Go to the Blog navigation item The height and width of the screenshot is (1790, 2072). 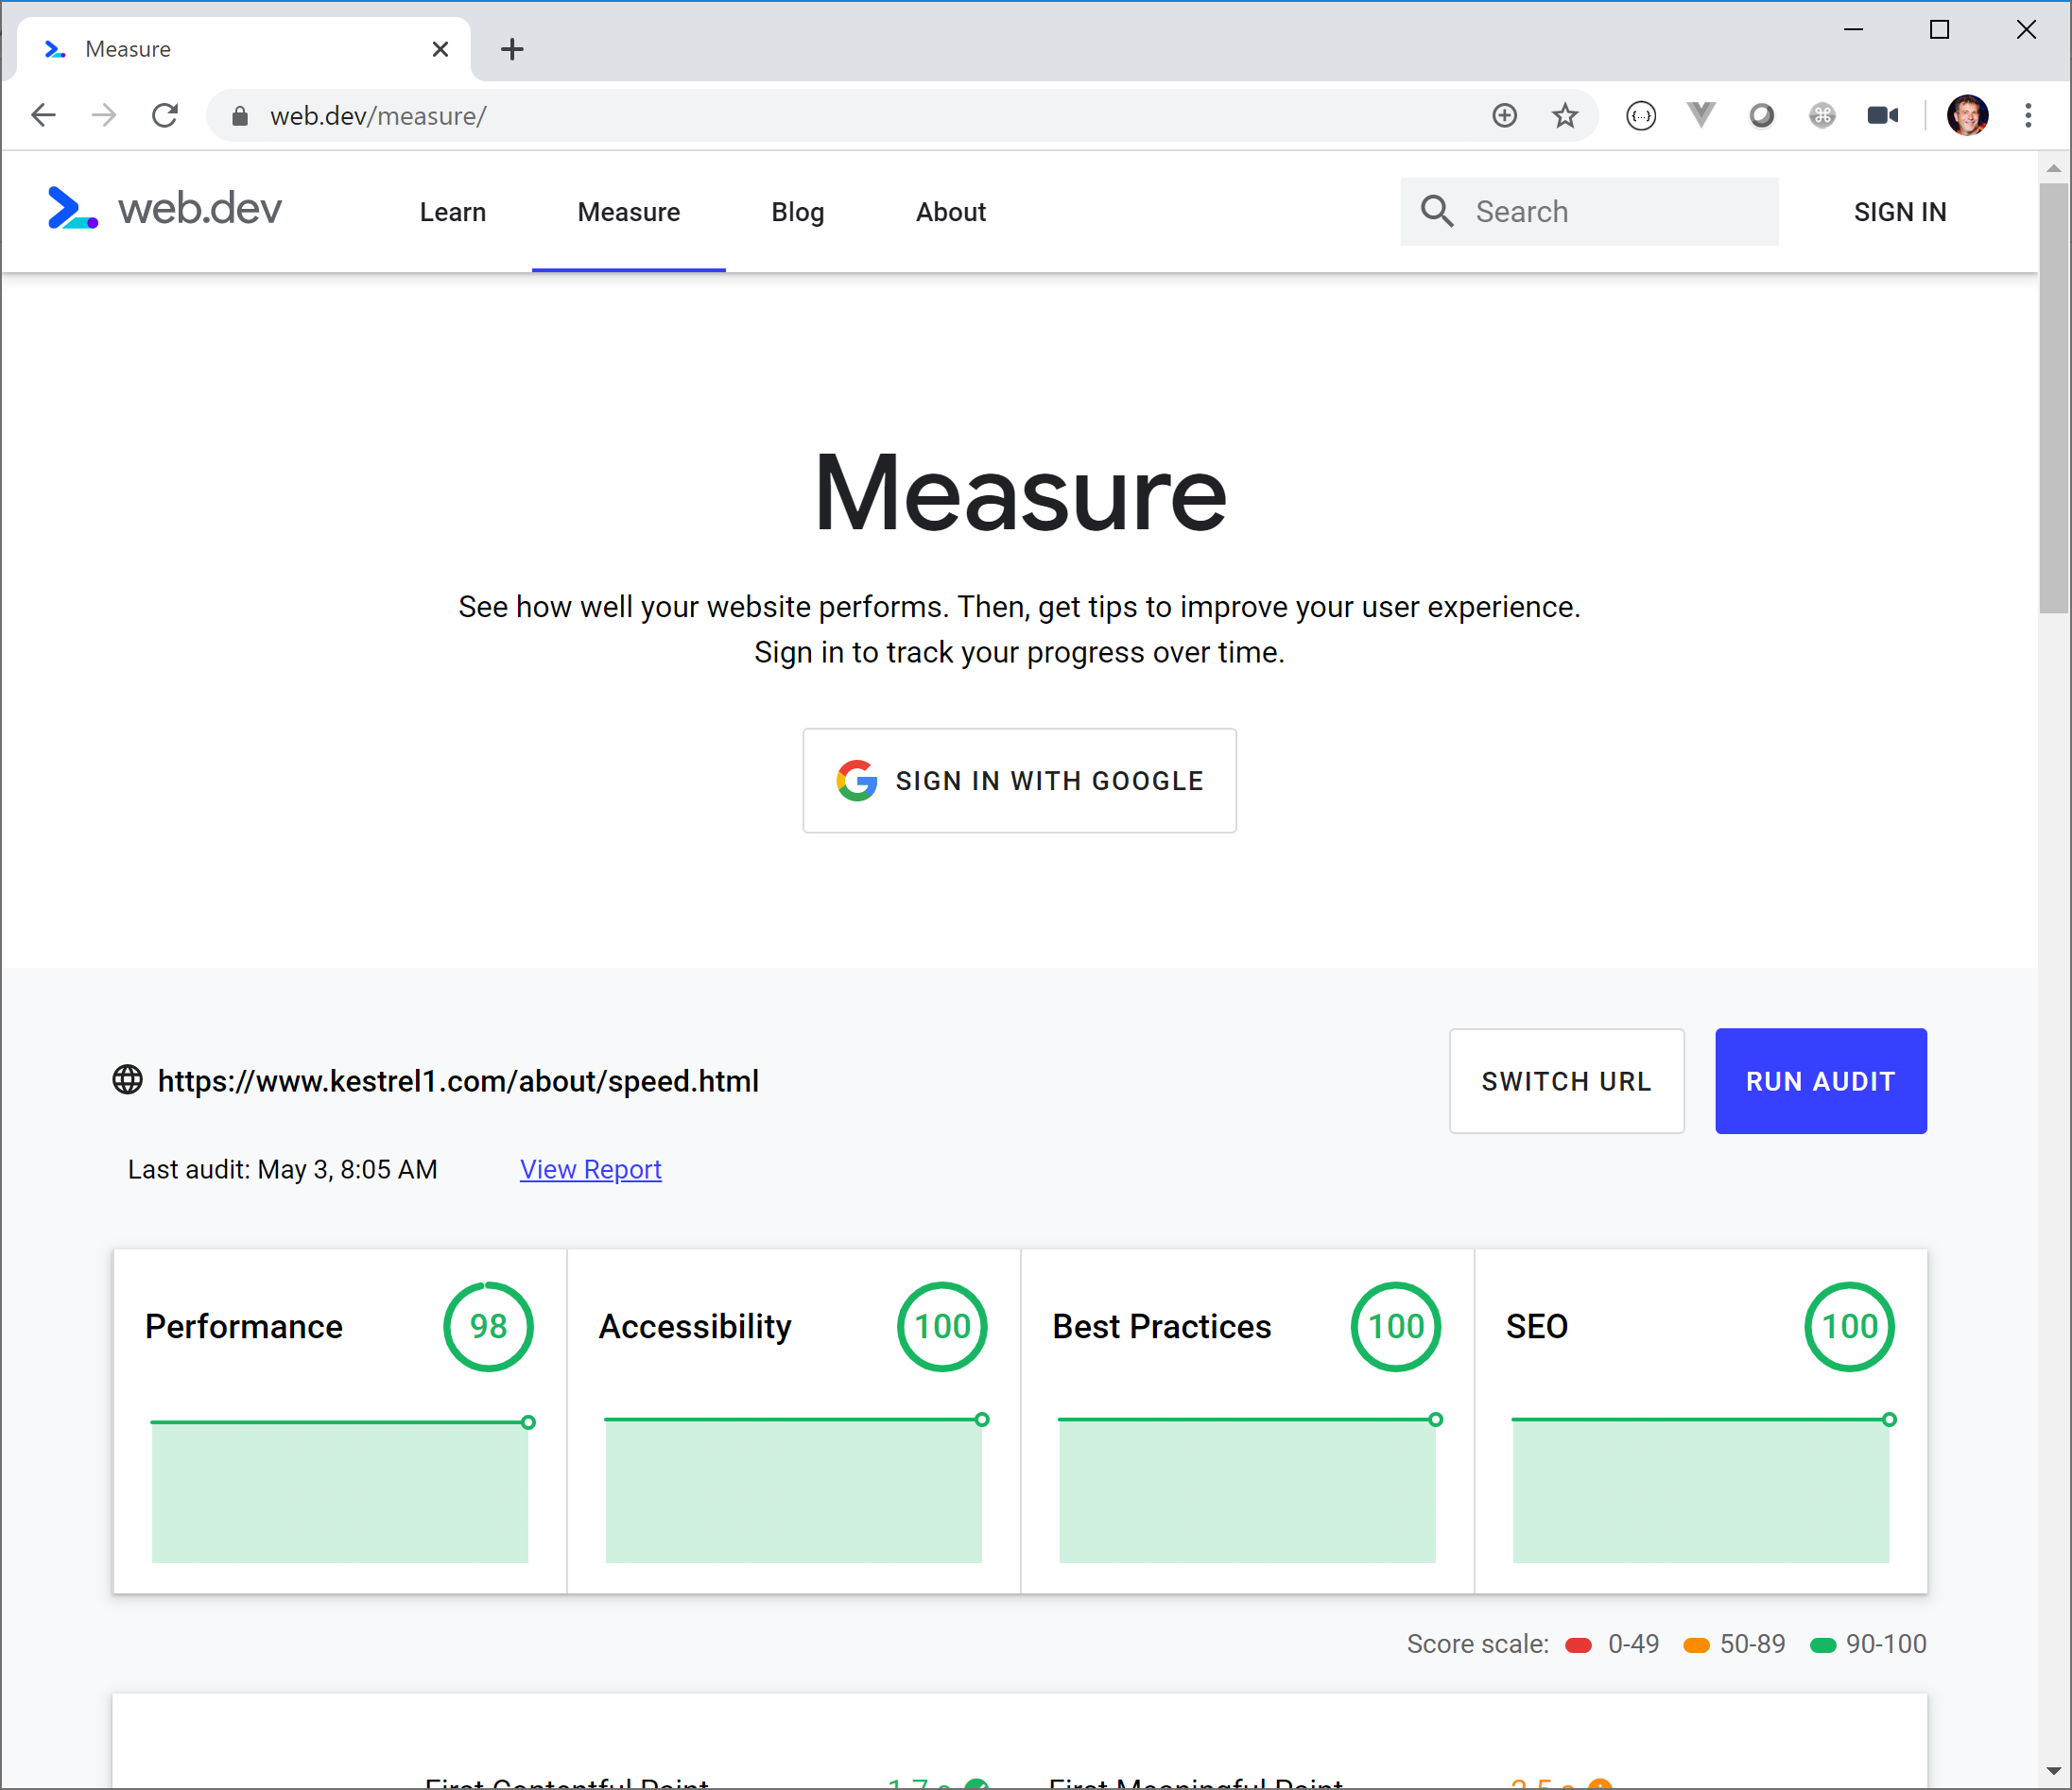(x=797, y=212)
